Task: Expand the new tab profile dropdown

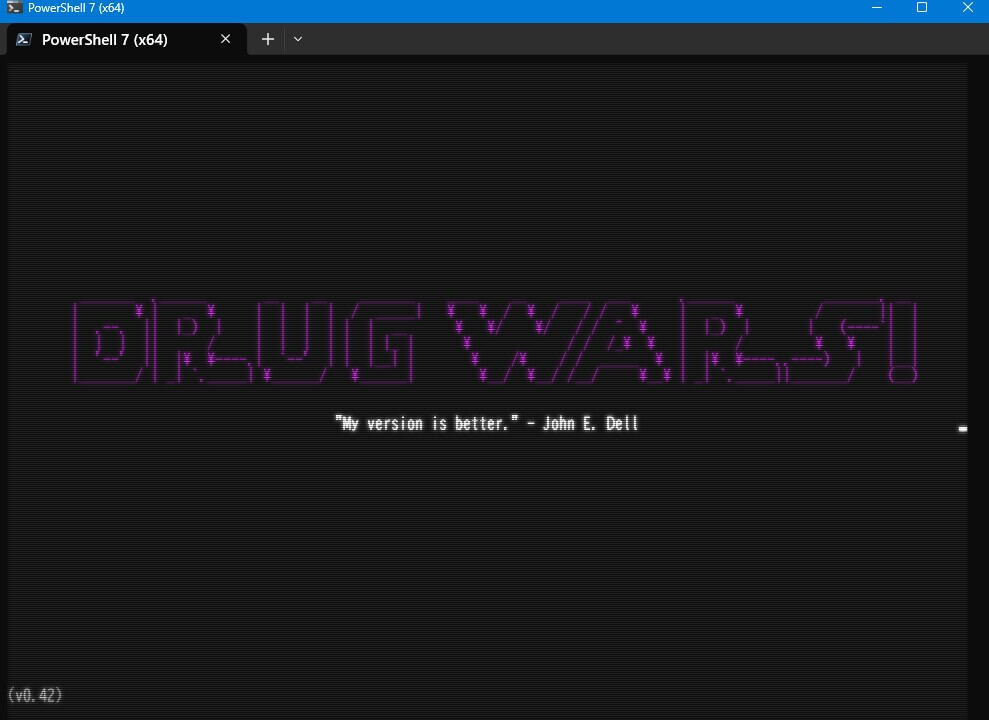Action: tap(298, 39)
